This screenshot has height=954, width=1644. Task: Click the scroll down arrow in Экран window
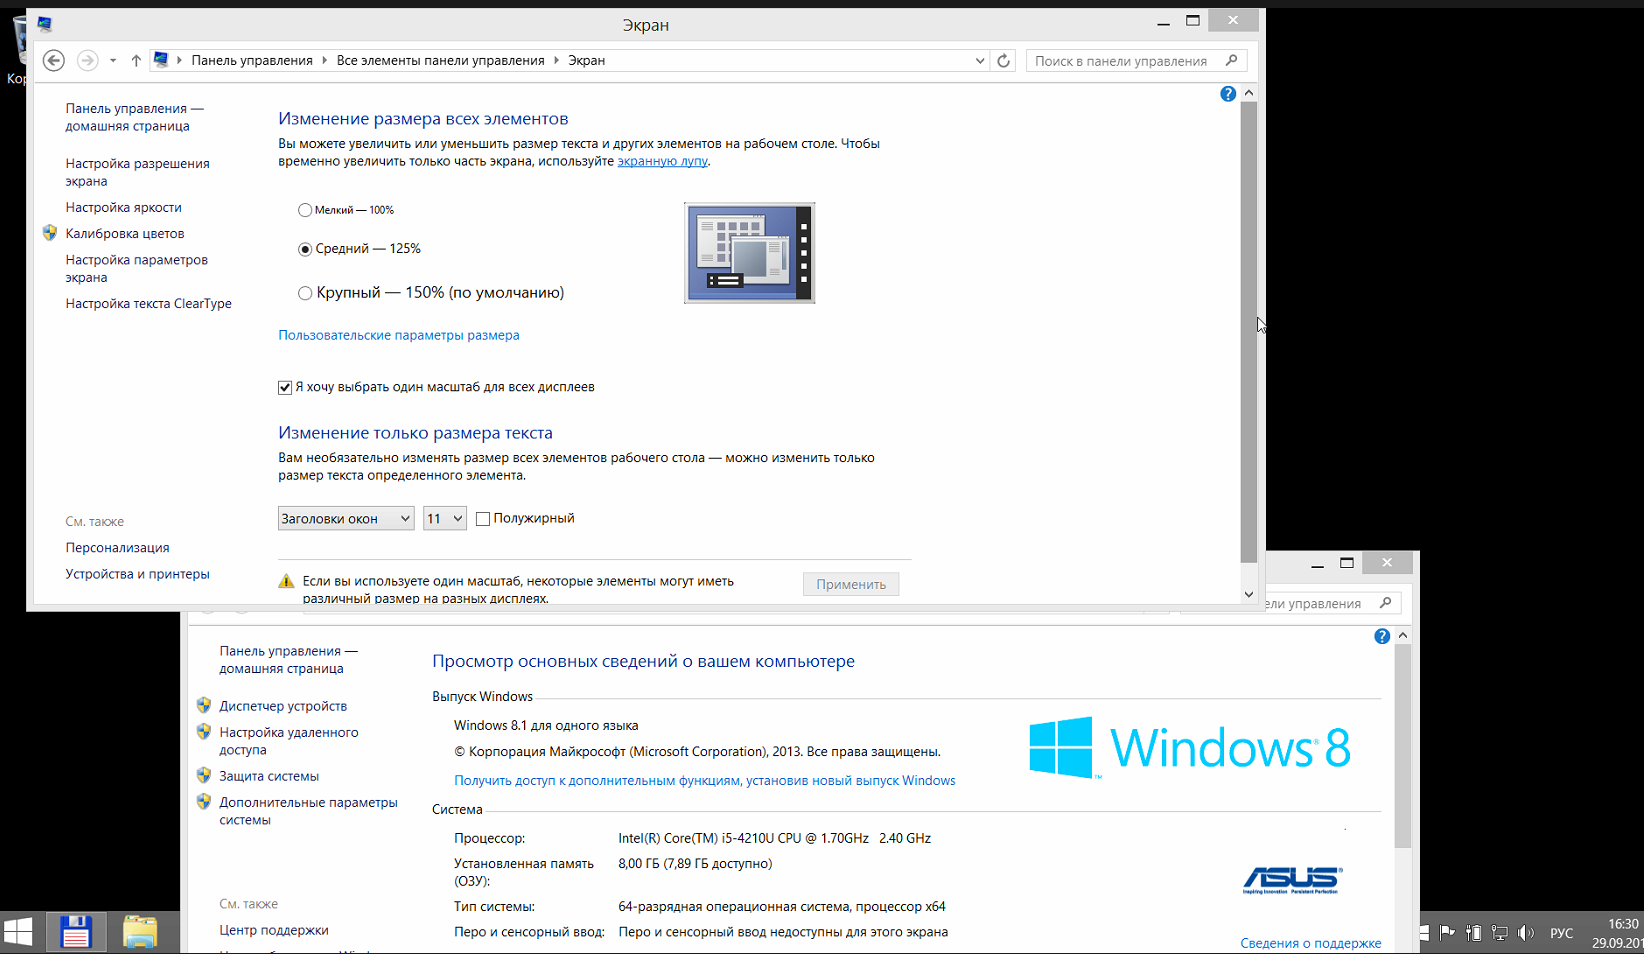tap(1249, 594)
